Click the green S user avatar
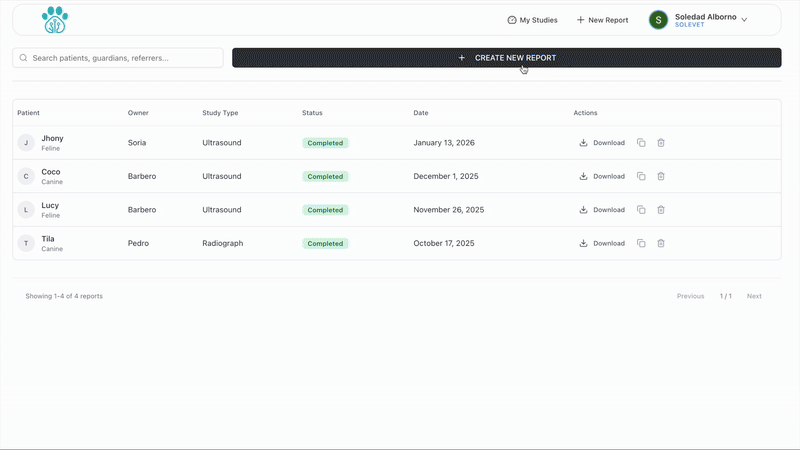This screenshot has width=800, height=450. pos(658,20)
